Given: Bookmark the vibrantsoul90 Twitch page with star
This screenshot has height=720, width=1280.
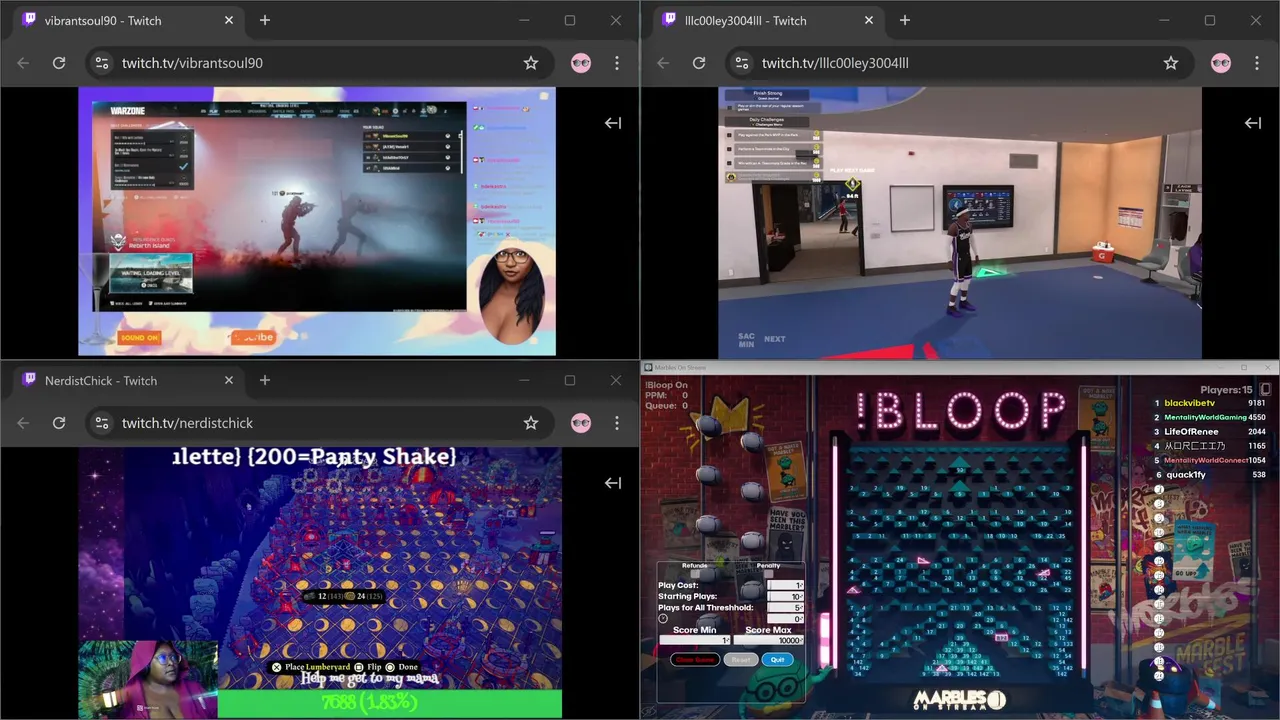Looking at the screenshot, I should [x=531, y=63].
